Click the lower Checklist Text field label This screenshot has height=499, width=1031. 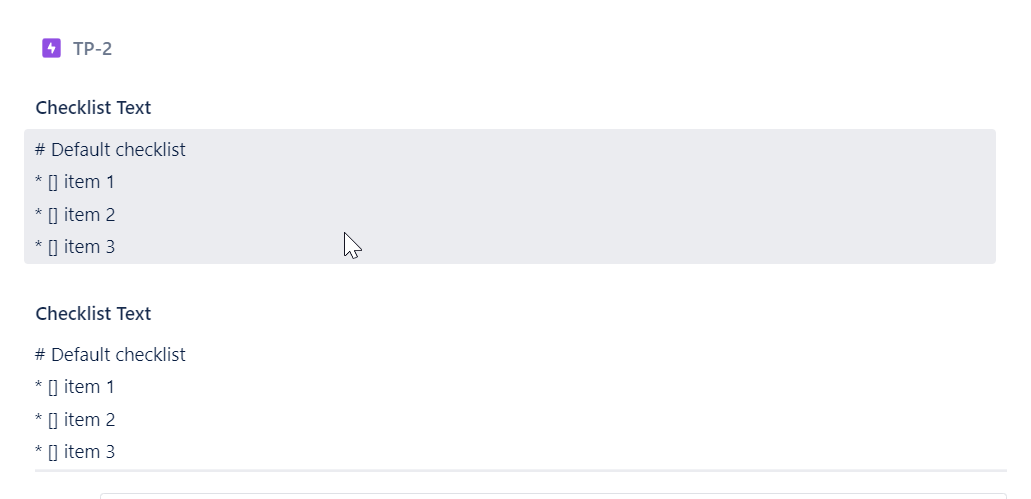(x=93, y=314)
